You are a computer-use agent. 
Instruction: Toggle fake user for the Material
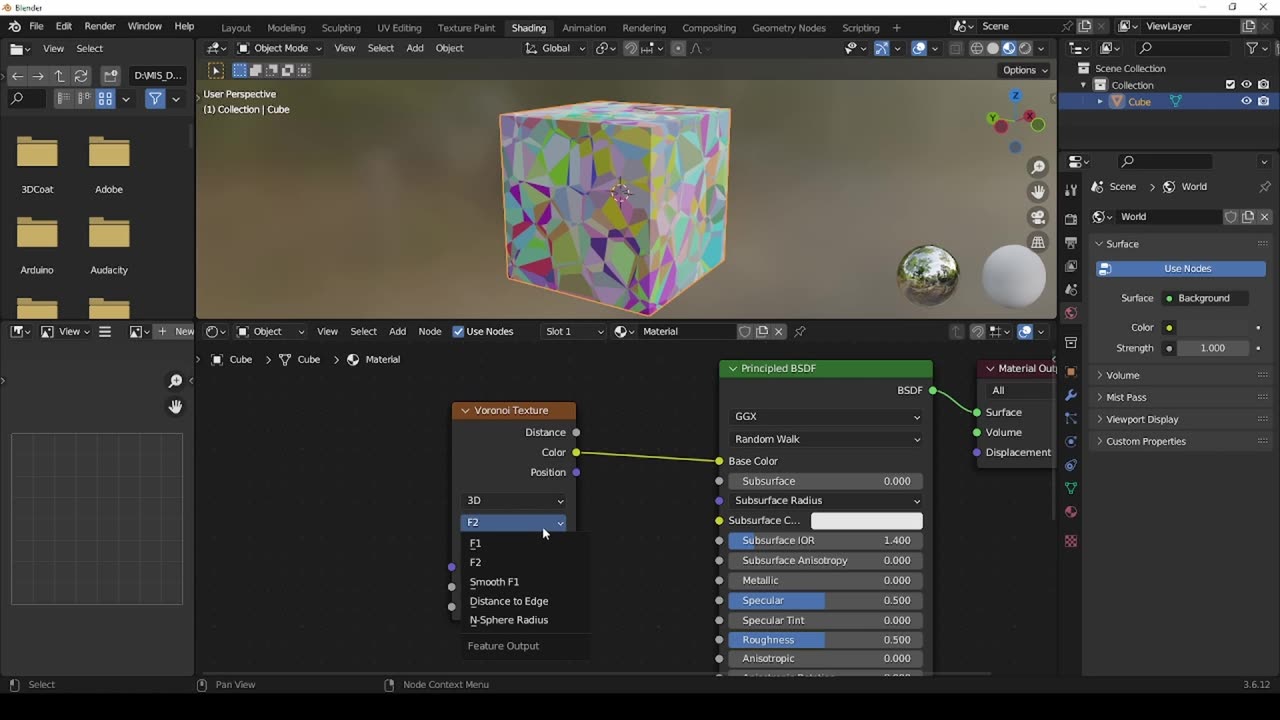[x=745, y=332]
